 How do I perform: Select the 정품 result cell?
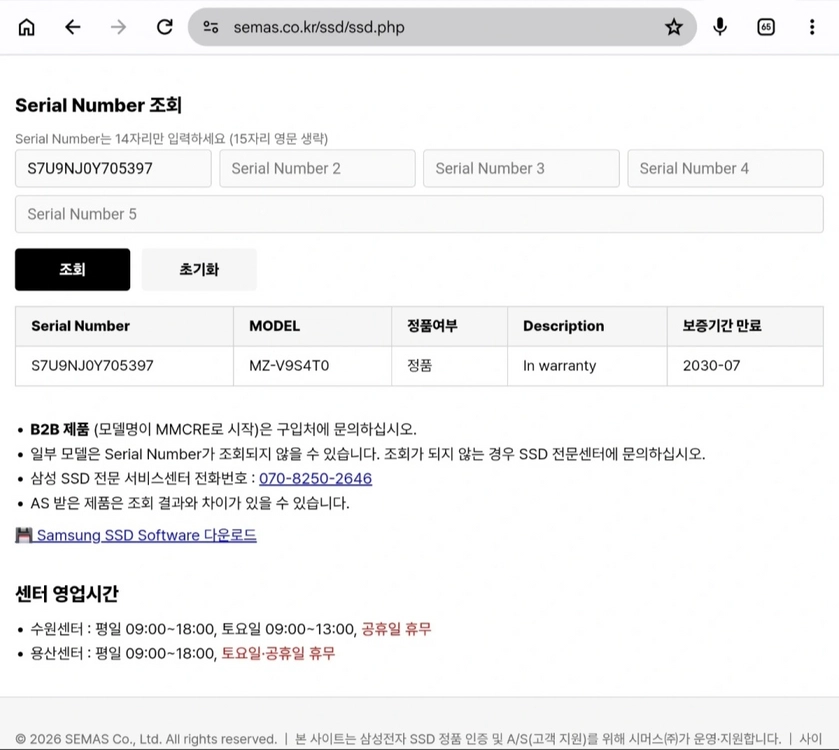(449, 366)
